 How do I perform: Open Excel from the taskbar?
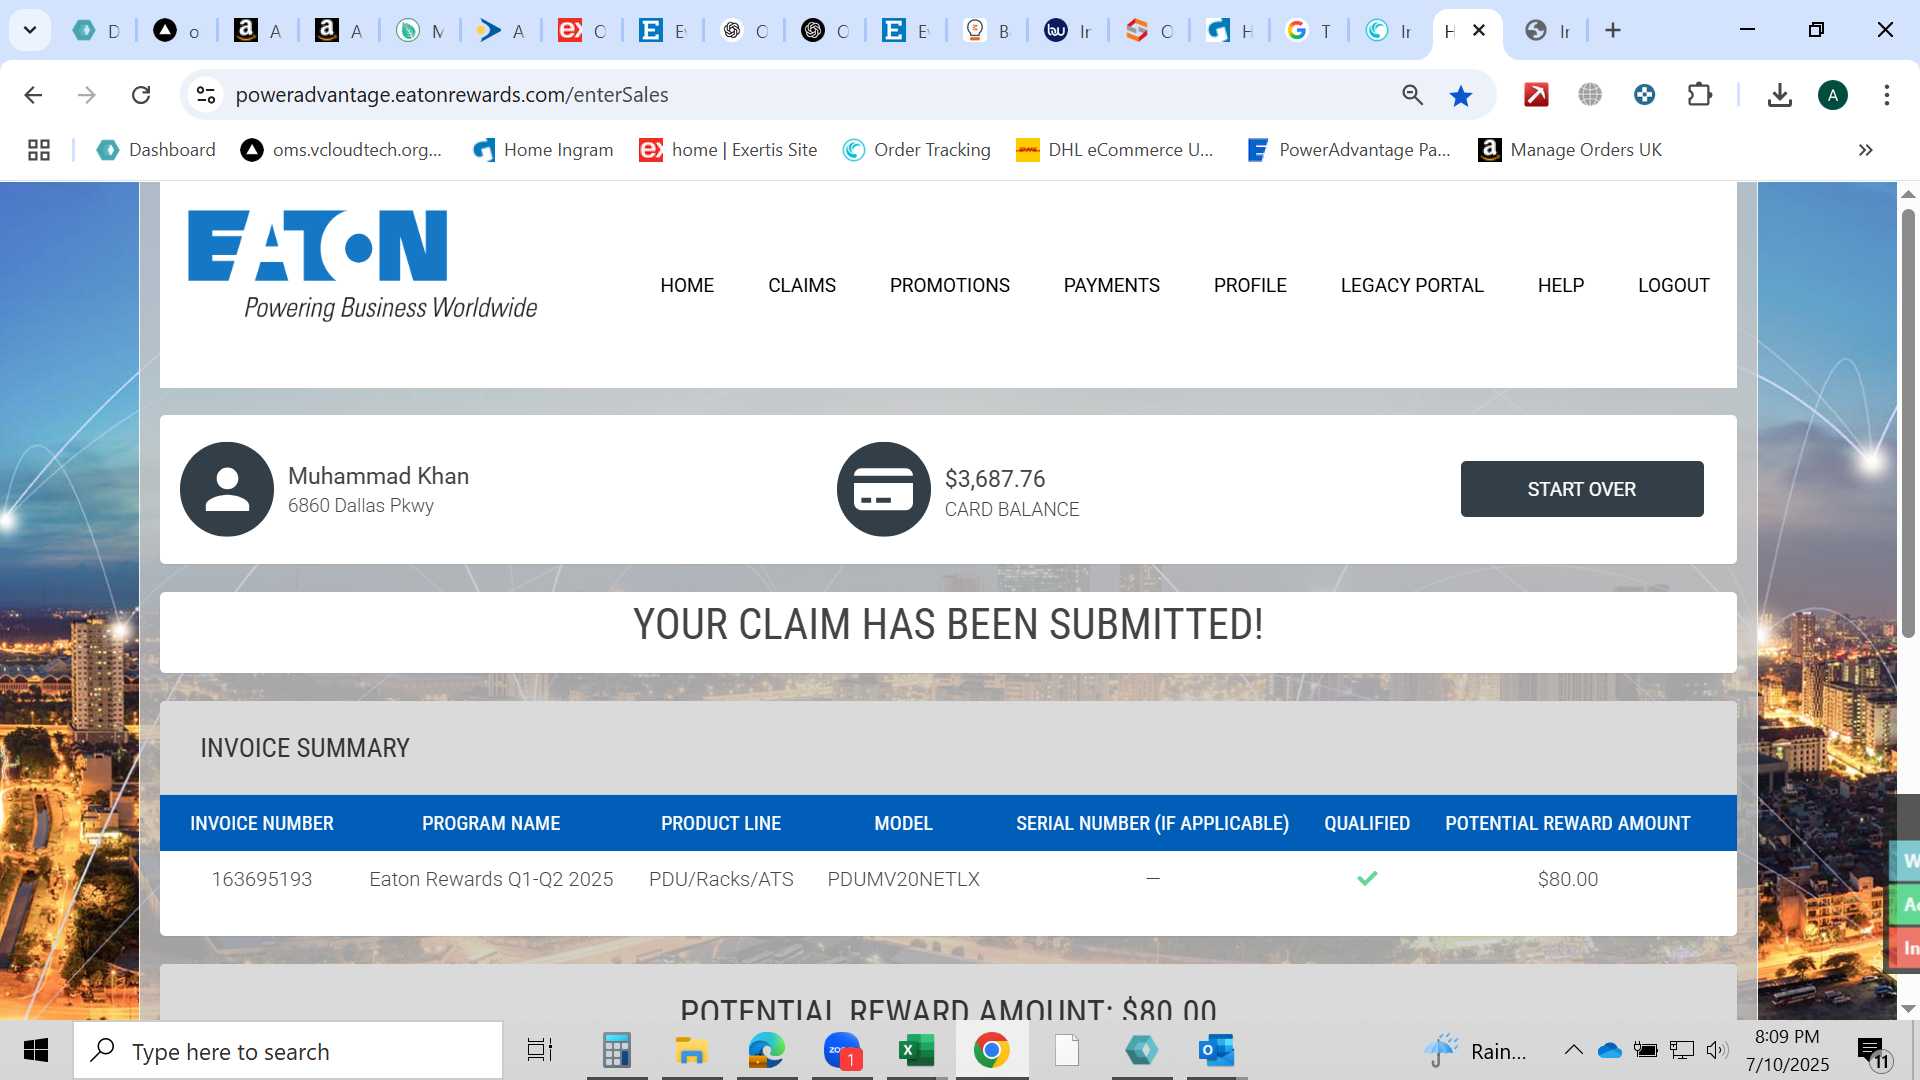point(916,1050)
